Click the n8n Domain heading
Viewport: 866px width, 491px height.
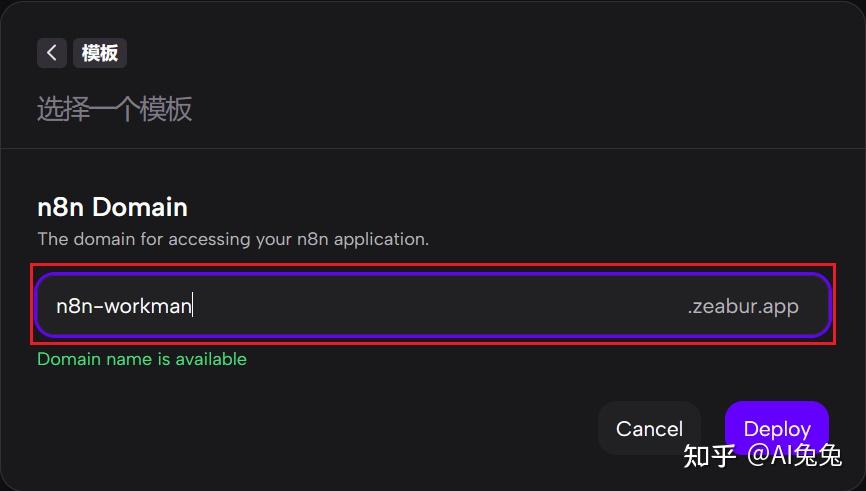click(112, 207)
